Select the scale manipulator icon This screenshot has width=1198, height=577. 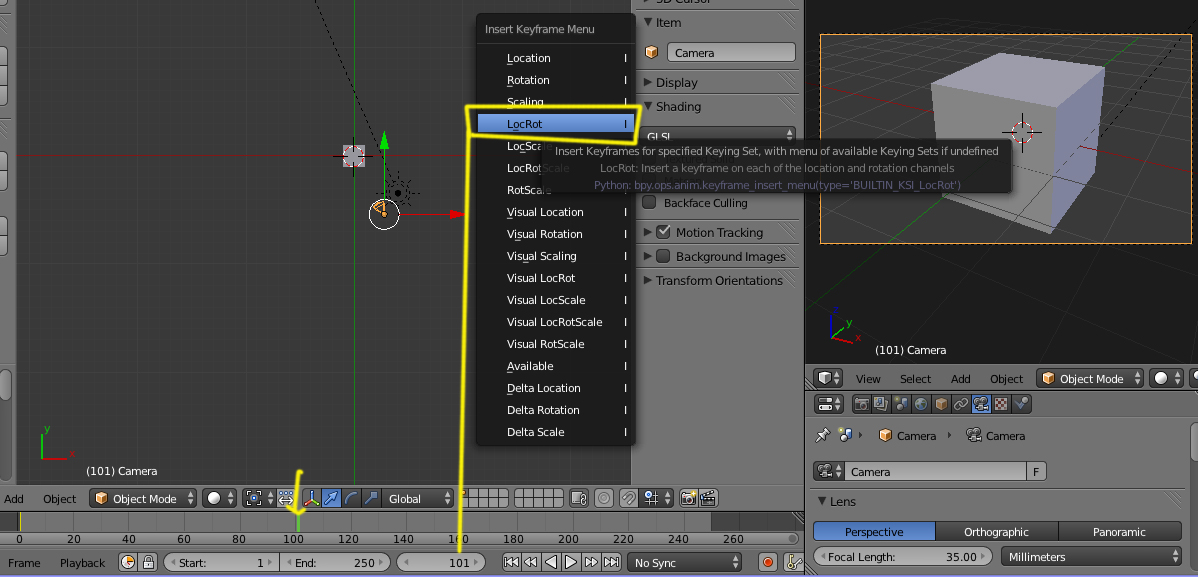click(371, 499)
